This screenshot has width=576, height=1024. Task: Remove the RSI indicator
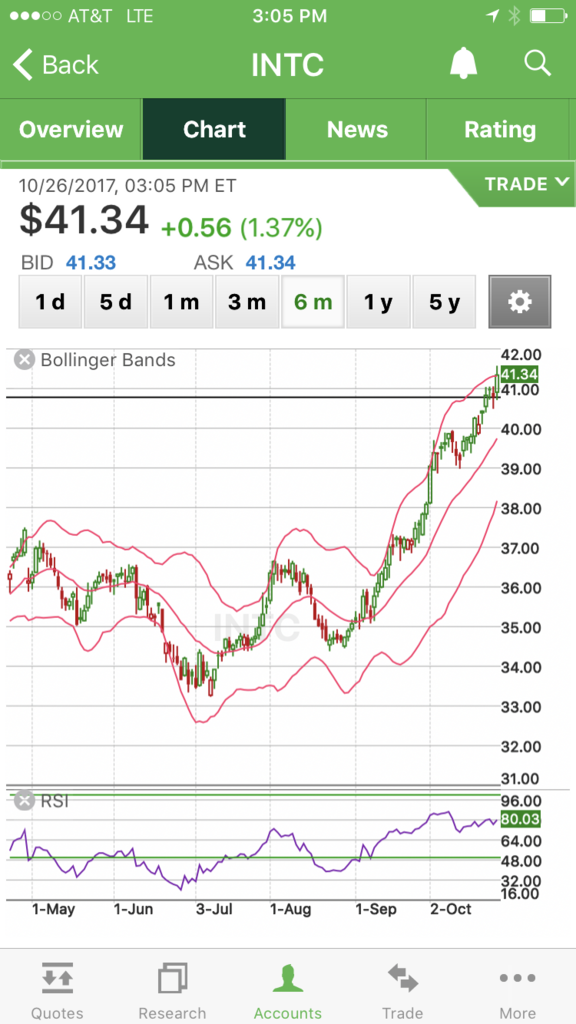click(24, 801)
